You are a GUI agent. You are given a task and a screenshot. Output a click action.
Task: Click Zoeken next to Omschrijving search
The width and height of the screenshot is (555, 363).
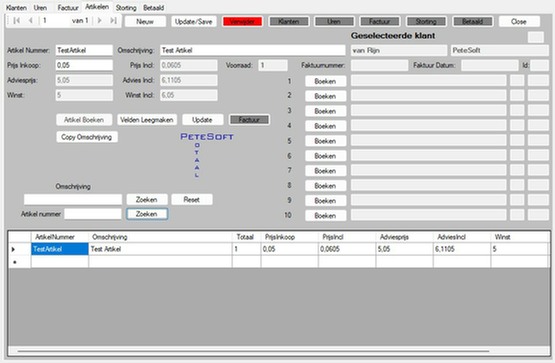point(147,200)
